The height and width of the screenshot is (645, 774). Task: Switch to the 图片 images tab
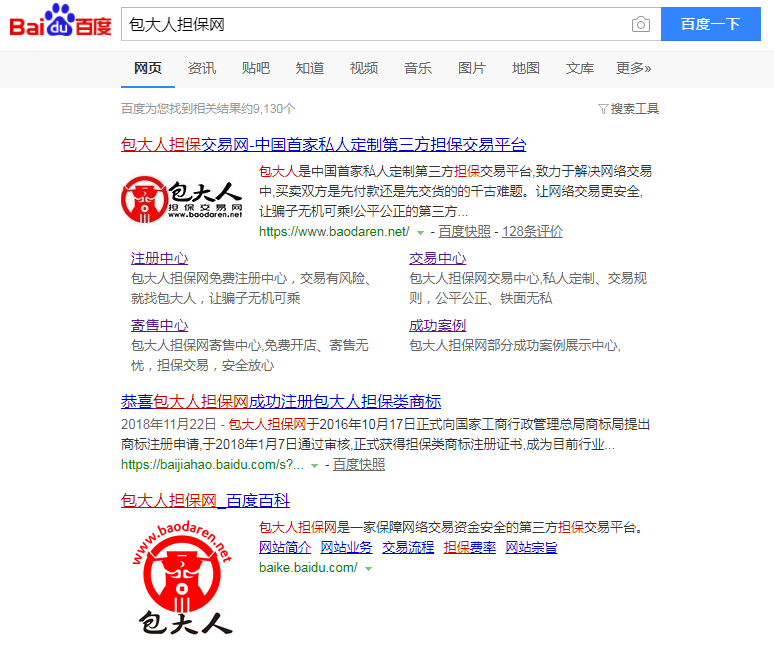(471, 68)
